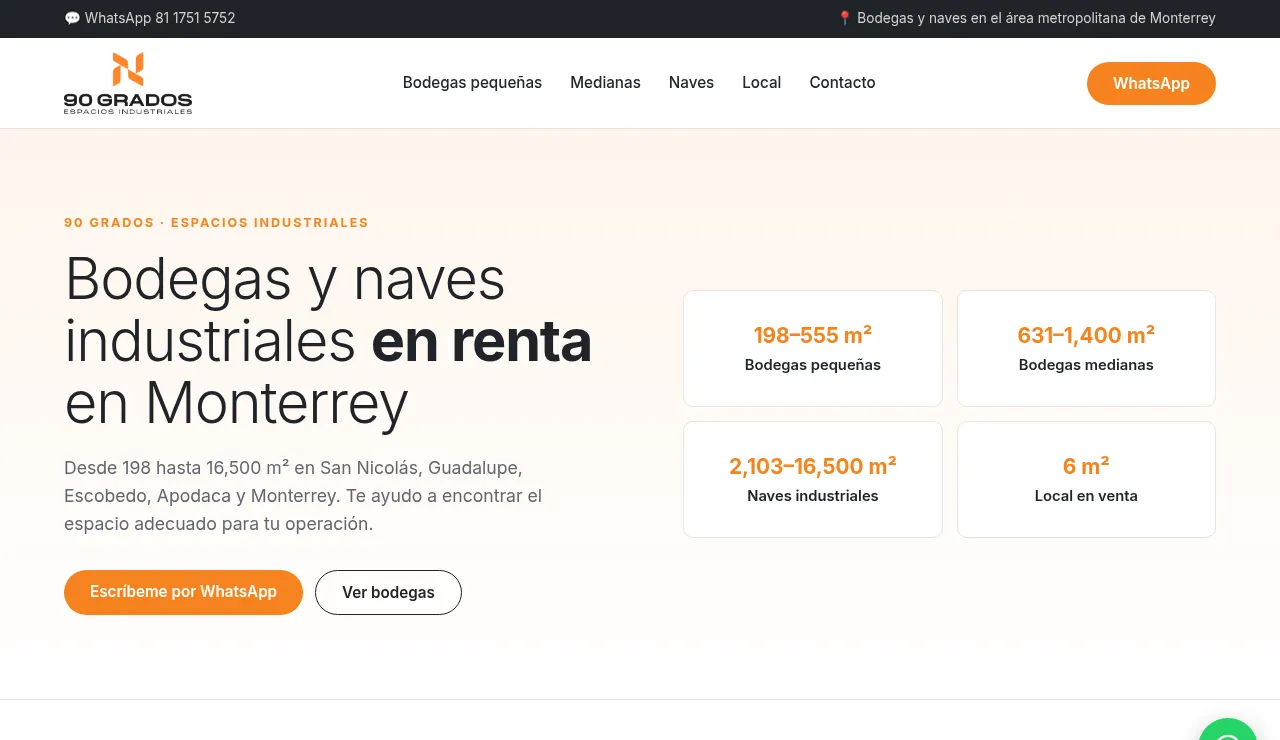Image resolution: width=1280 pixels, height=740 pixels.
Task: Select the 631–1,400 m² Bodegas medianas card
Action: 1086,348
